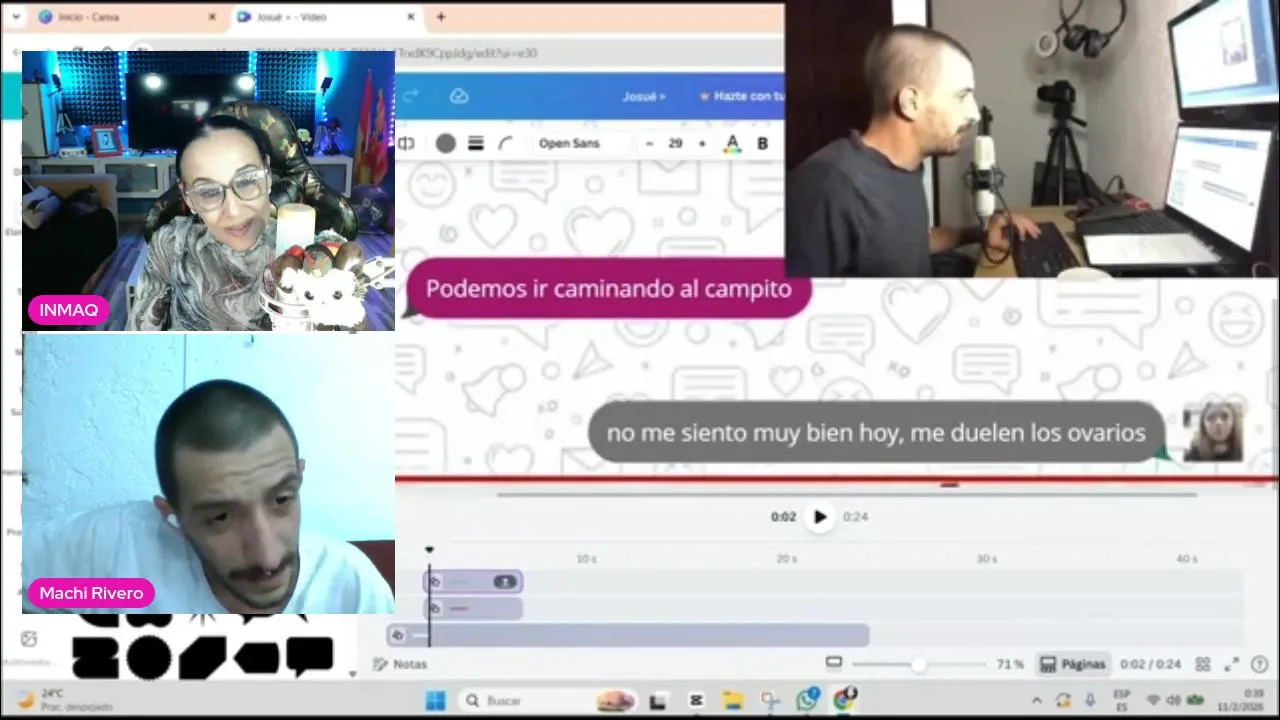Image resolution: width=1280 pixels, height=720 pixels.
Task: Click the microphone tray icon
Action: (x=1090, y=700)
